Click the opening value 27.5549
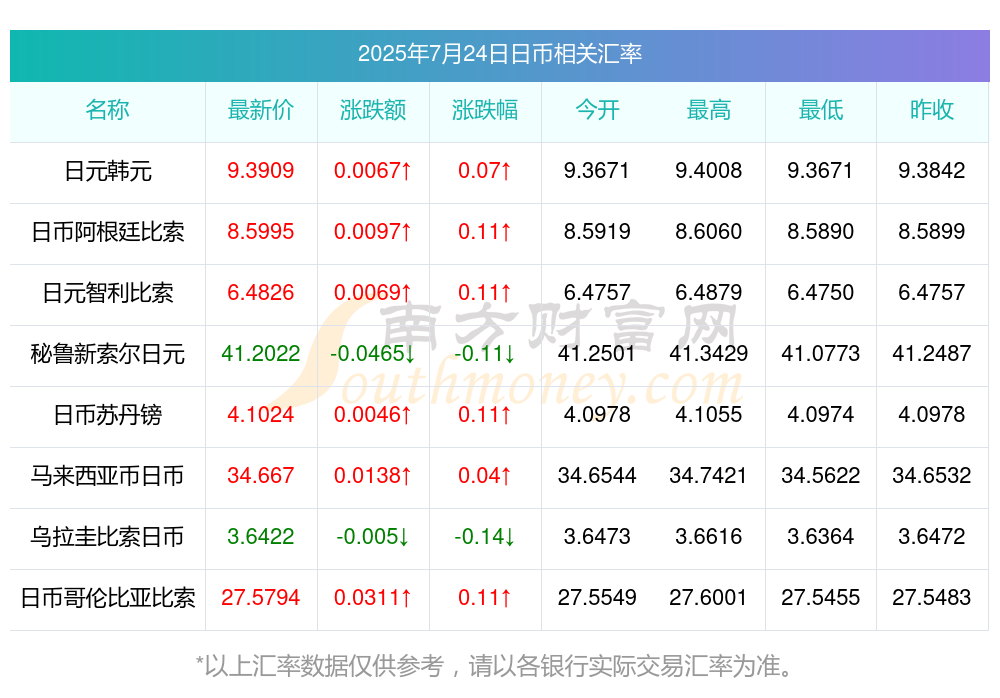 (597, 597)
